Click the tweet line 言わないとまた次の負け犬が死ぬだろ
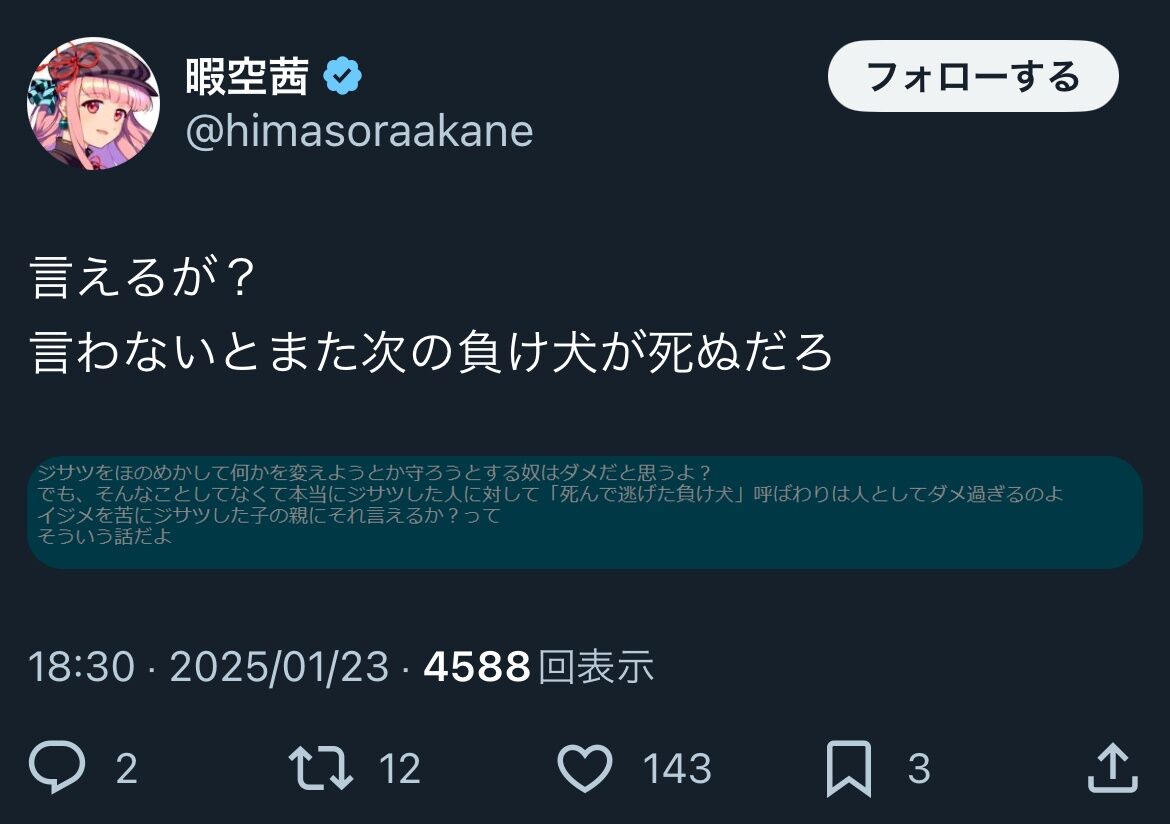The height and width of the screenshot is (824, 1170). pos(432,352)
